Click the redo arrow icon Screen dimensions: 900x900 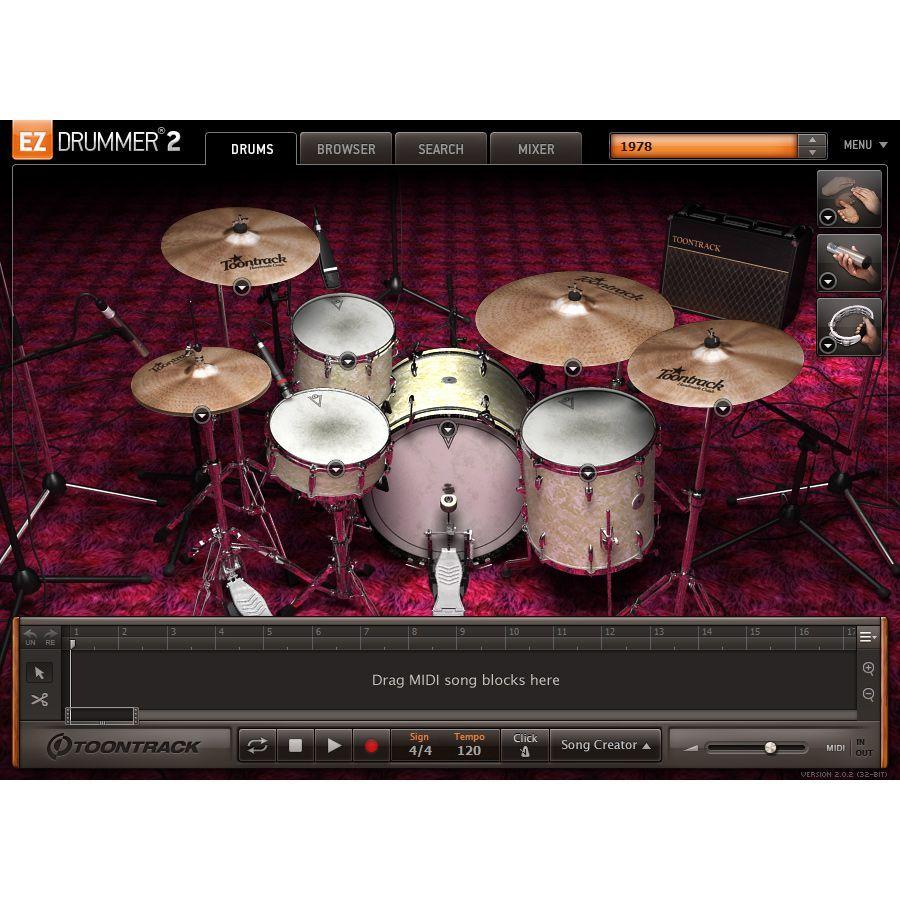[51, 637]
